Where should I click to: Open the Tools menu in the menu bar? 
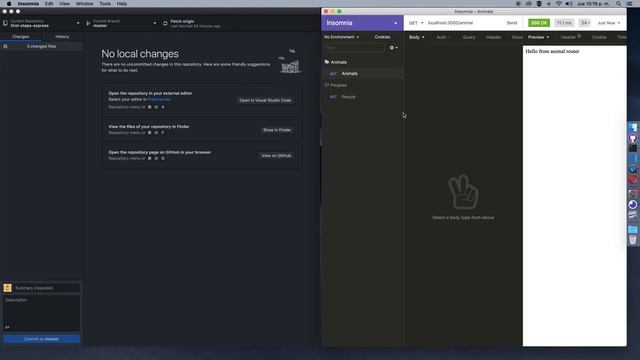(x=105, y=4)
